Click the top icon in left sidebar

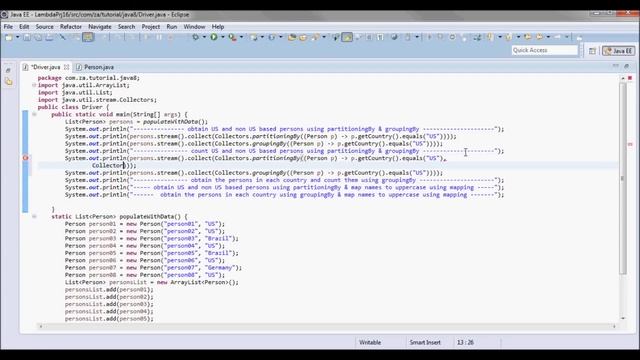(8, 70)
